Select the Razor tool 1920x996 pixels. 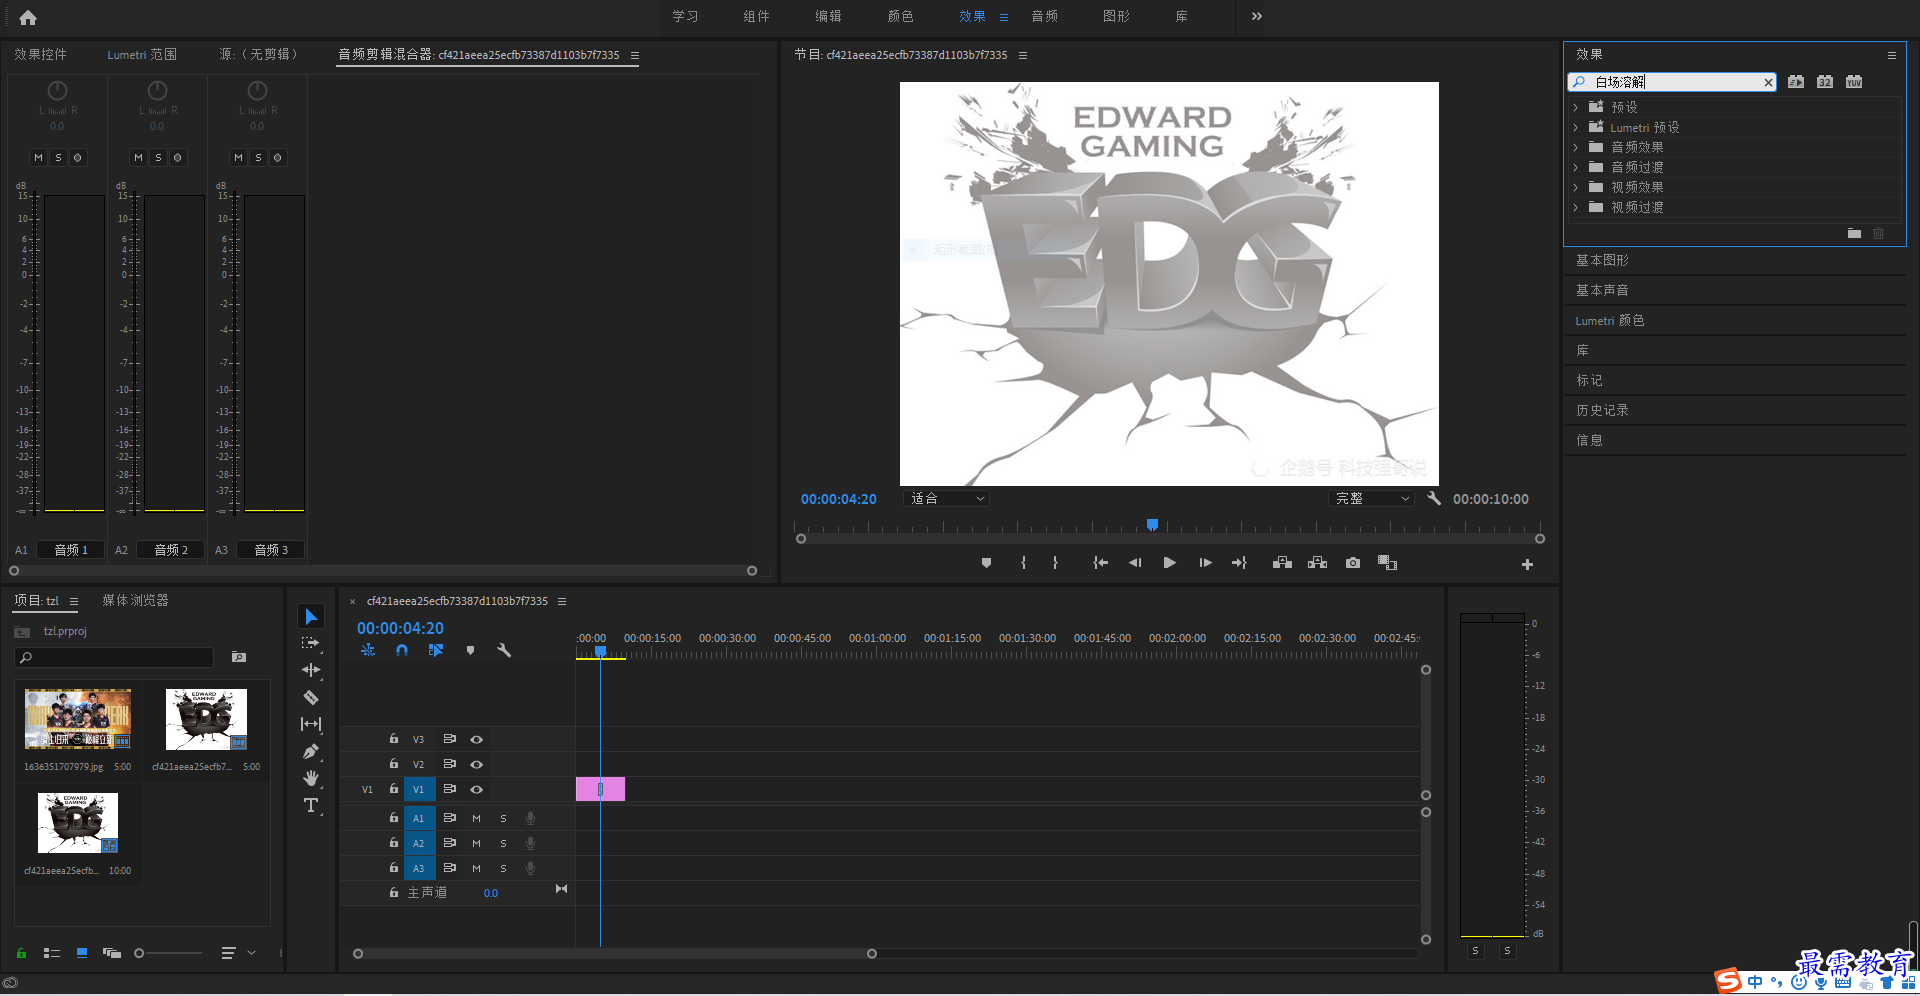311,697
